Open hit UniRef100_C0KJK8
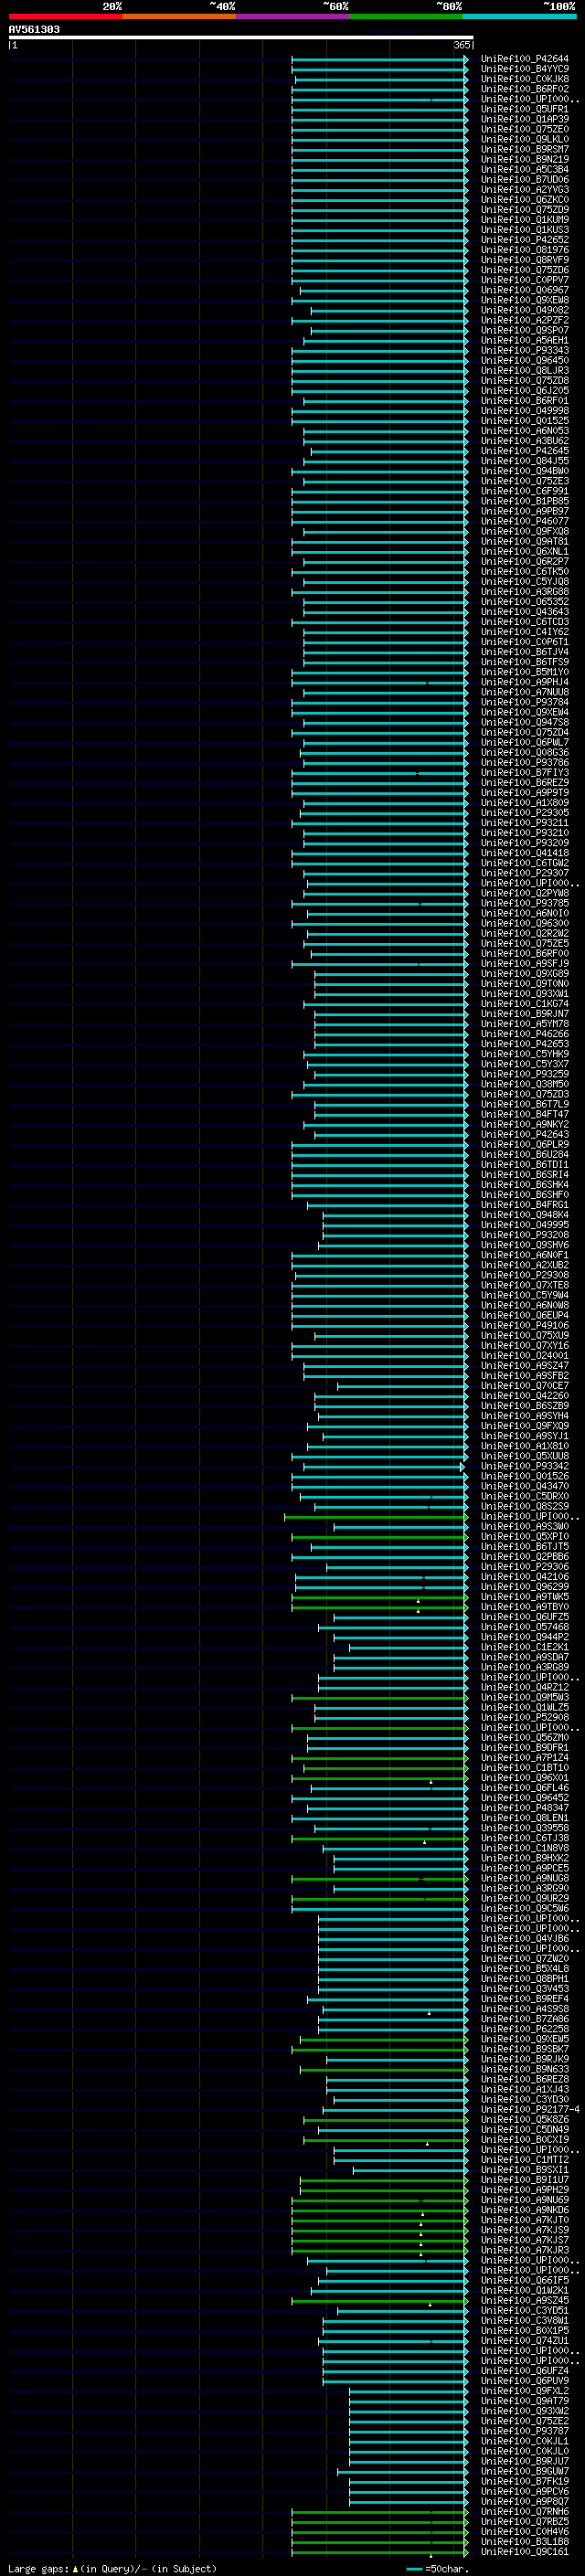This screenshot has width=585, height=2576. (x=525, y=79)
